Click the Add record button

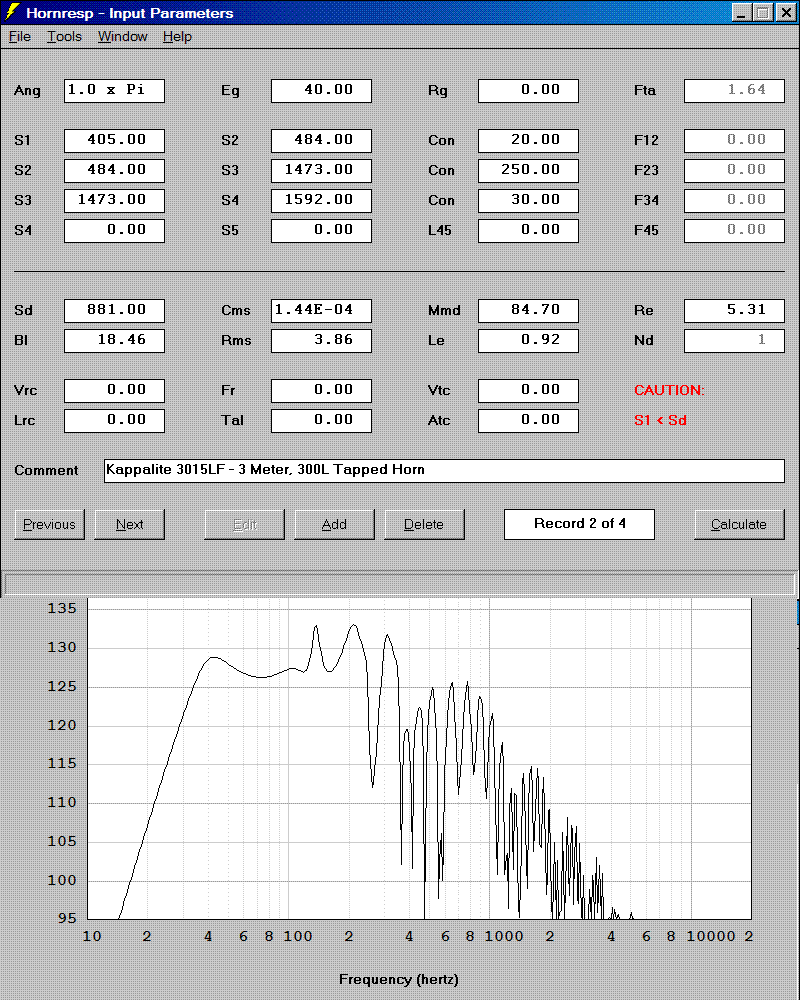[334, 524]
